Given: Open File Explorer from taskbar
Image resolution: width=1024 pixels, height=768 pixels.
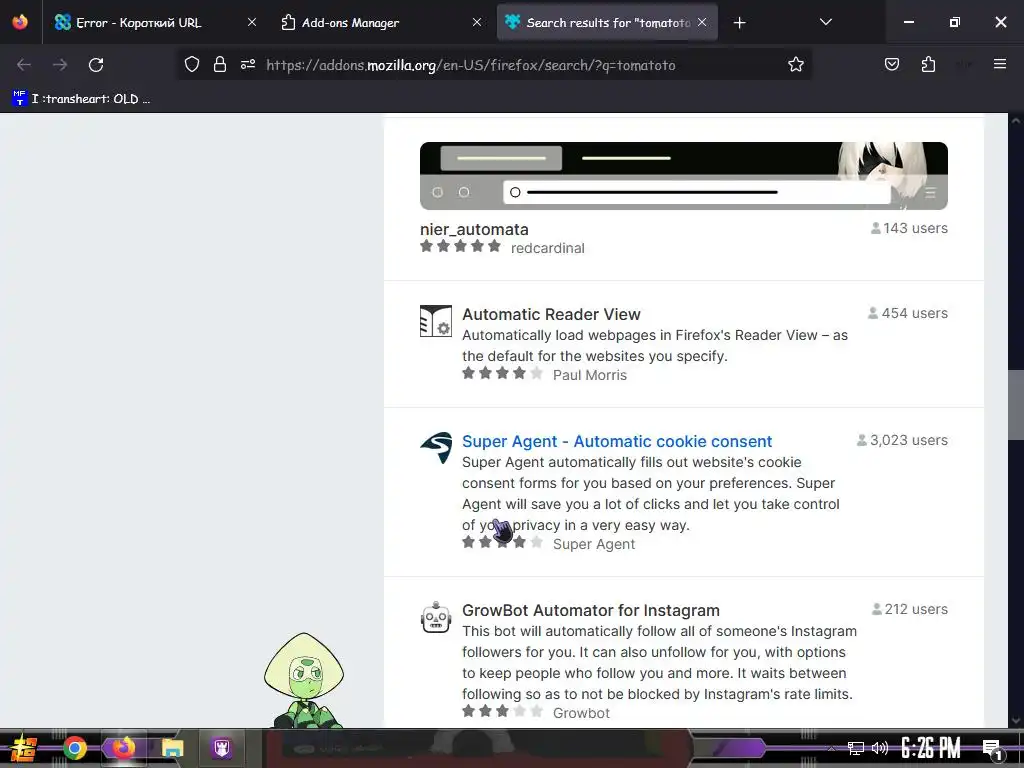Looking at the screenshot, I should (x=173, y=748).
